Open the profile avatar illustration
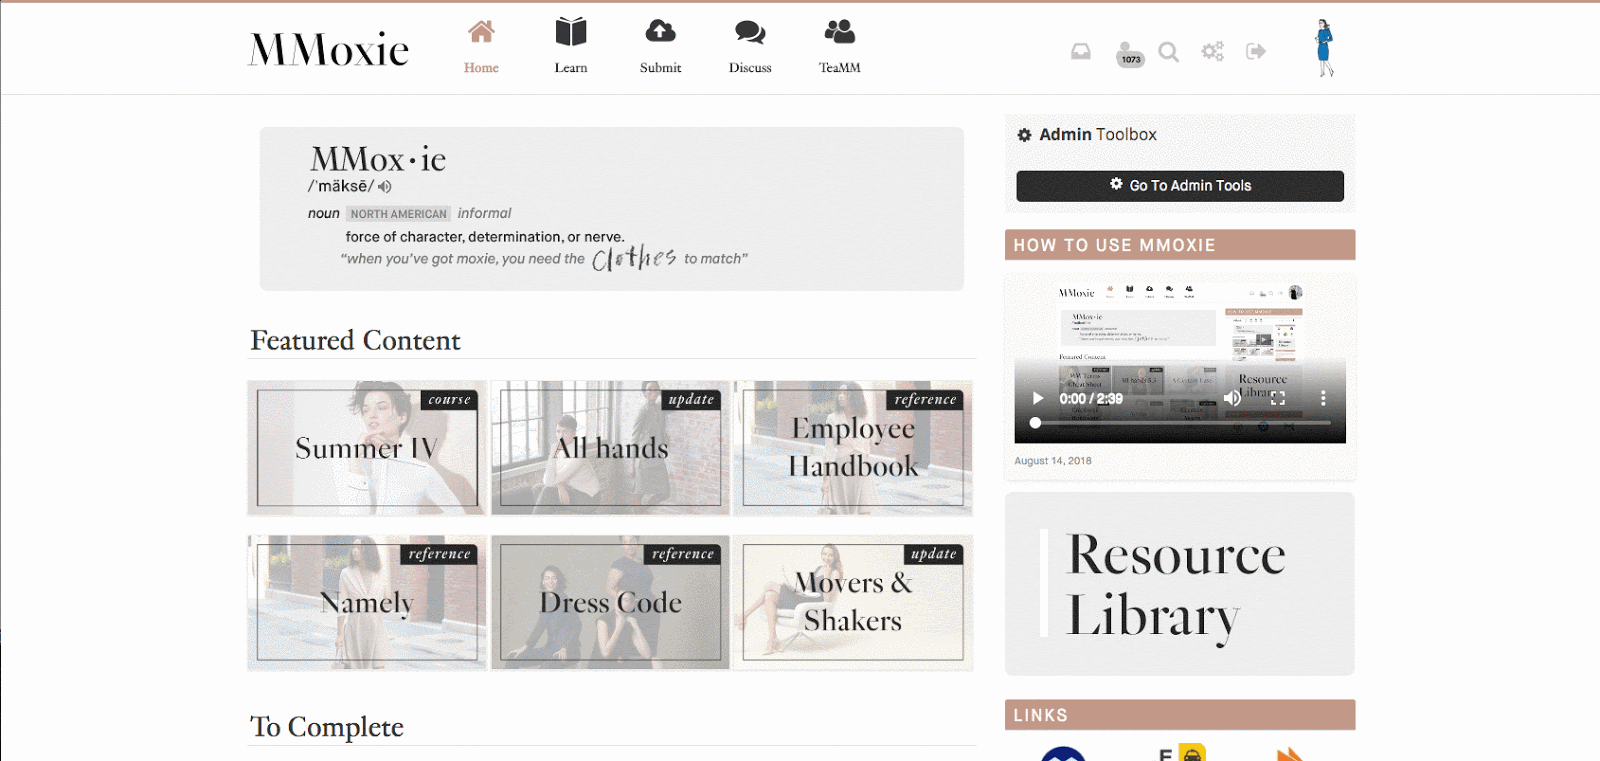The width and height of the screenshot is (1600, 761). pos(1324,48)
